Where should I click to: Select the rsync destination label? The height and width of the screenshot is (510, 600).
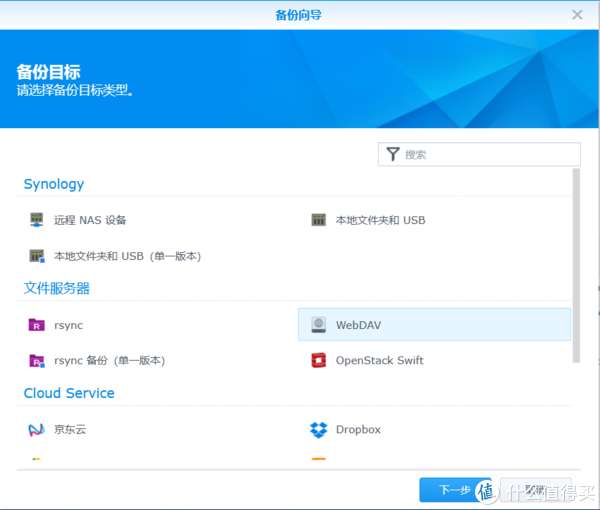pyautogui.click(x=68, y=325)
